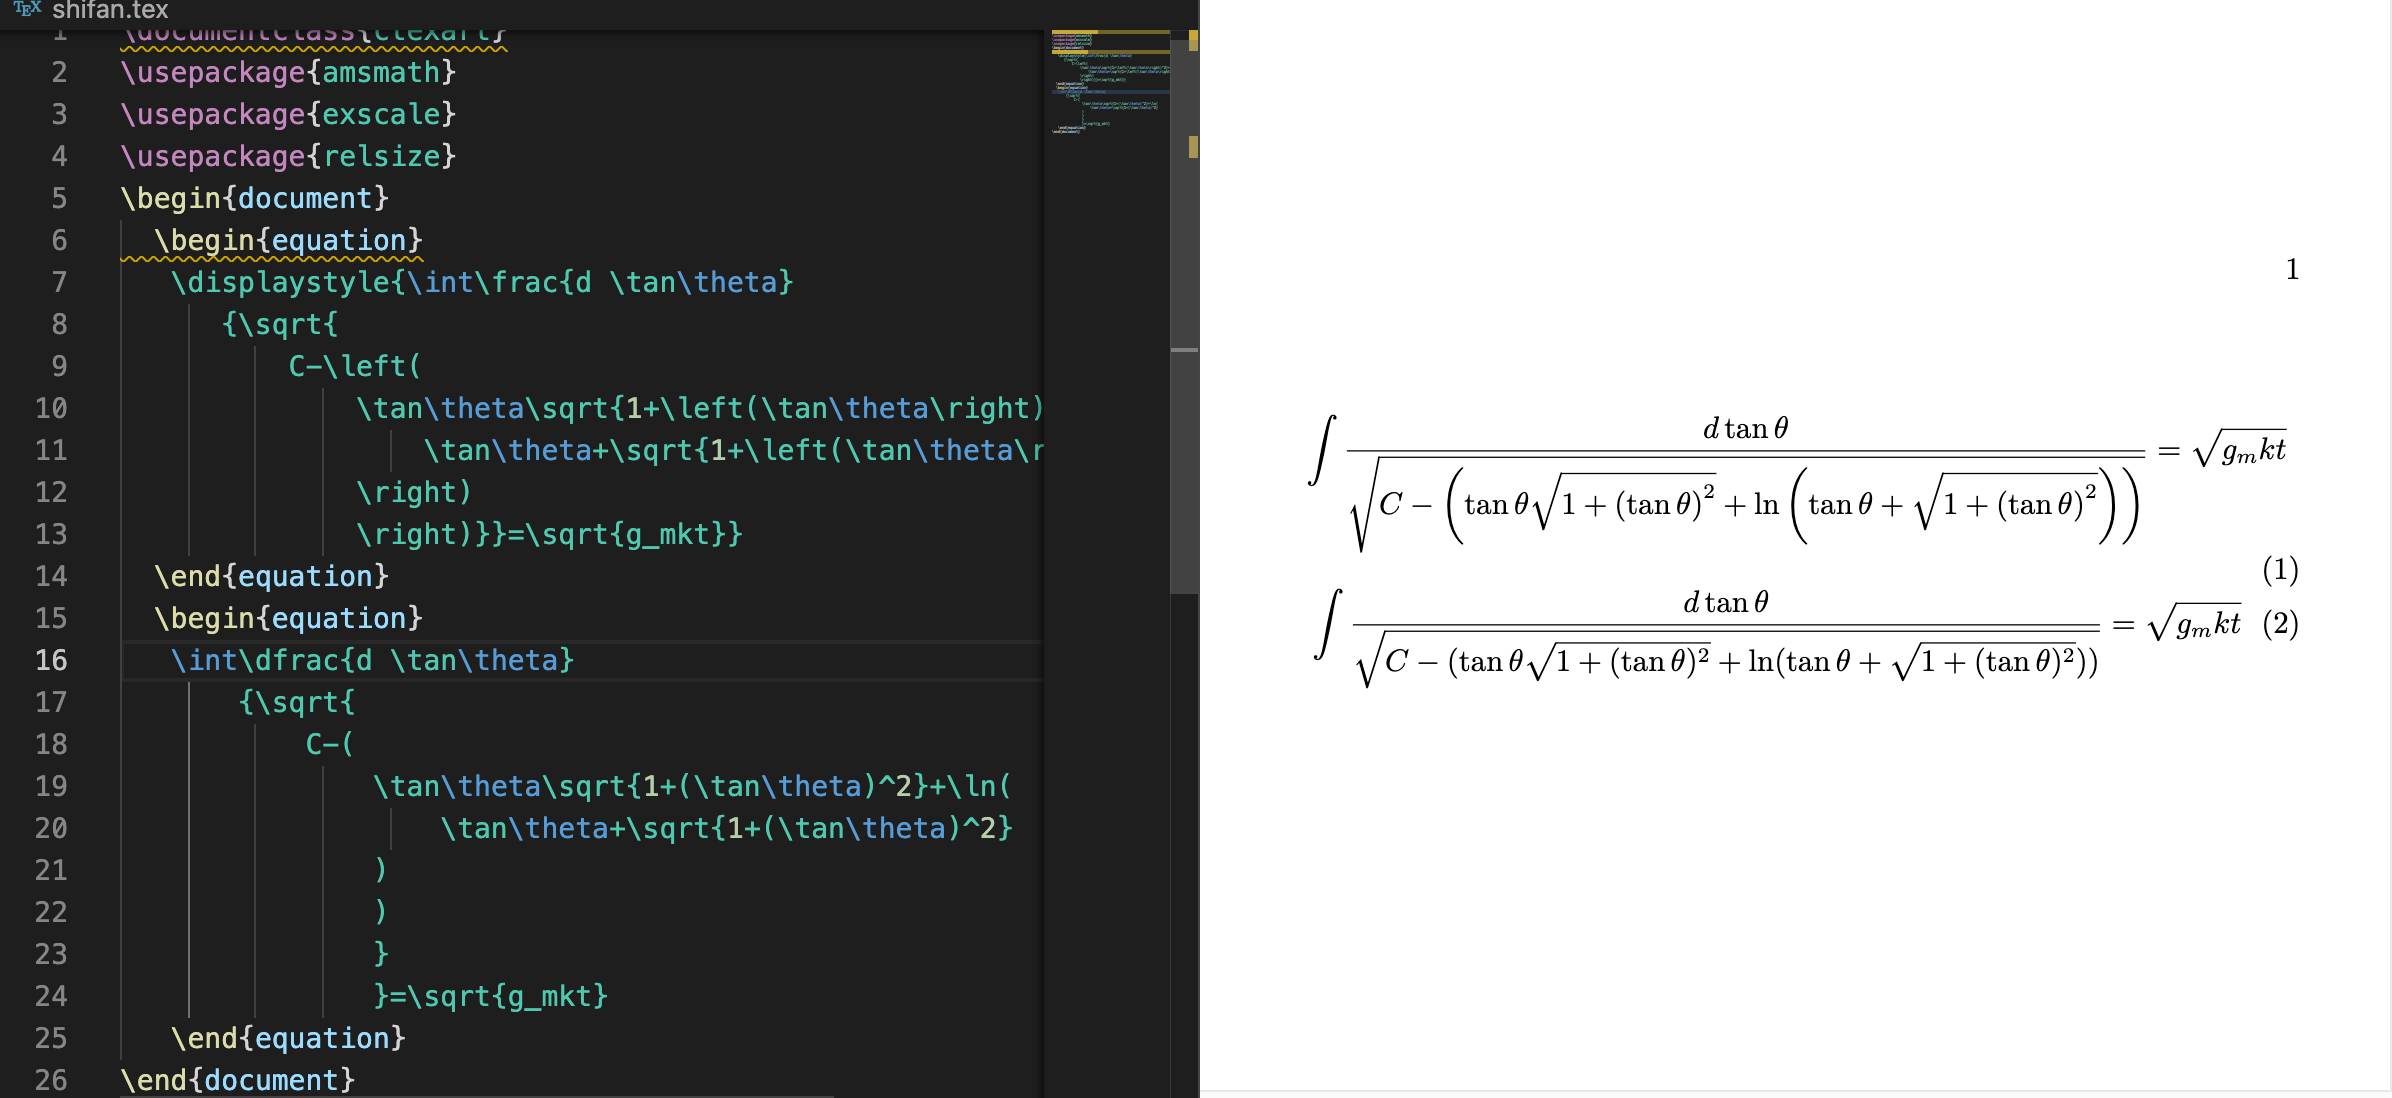Click on \usepackage{exscale} text
The image size is (2392, 1098).
click(288, 114)
